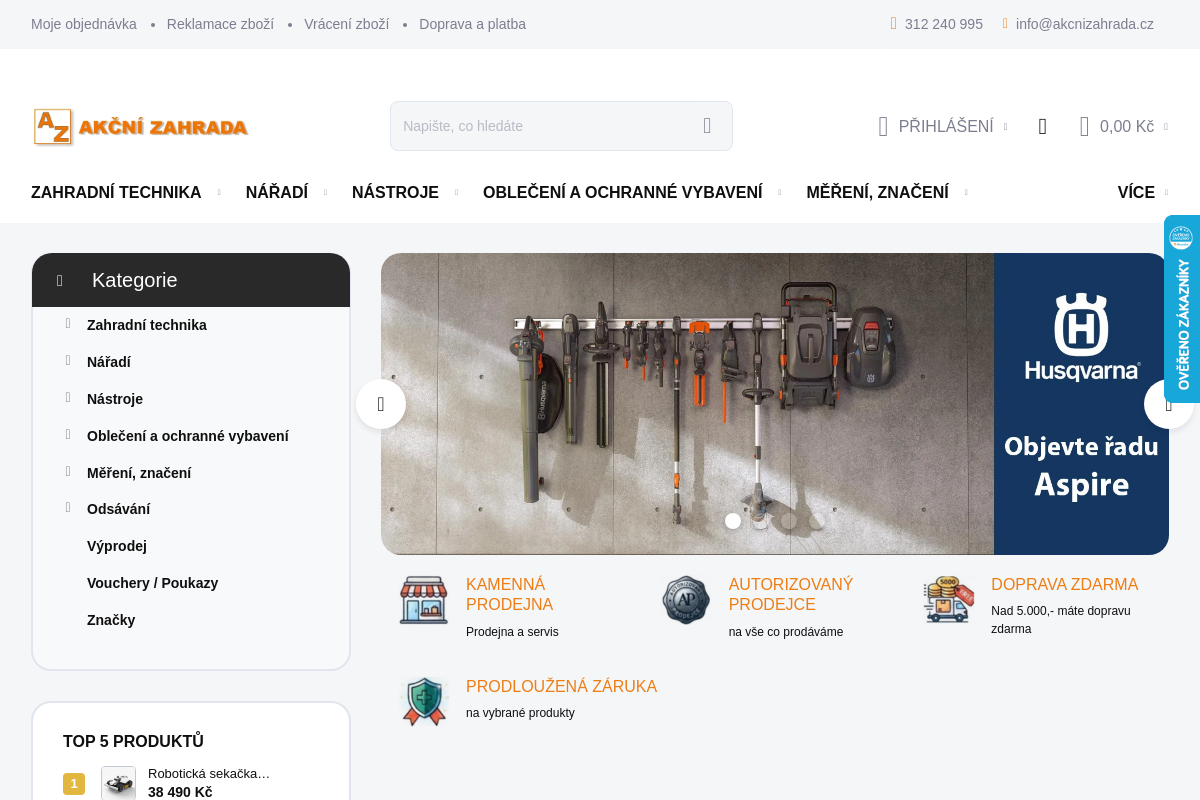
Task: Click the Doprava zdarma delivery truck icon
Action: [x=948, y=599]
